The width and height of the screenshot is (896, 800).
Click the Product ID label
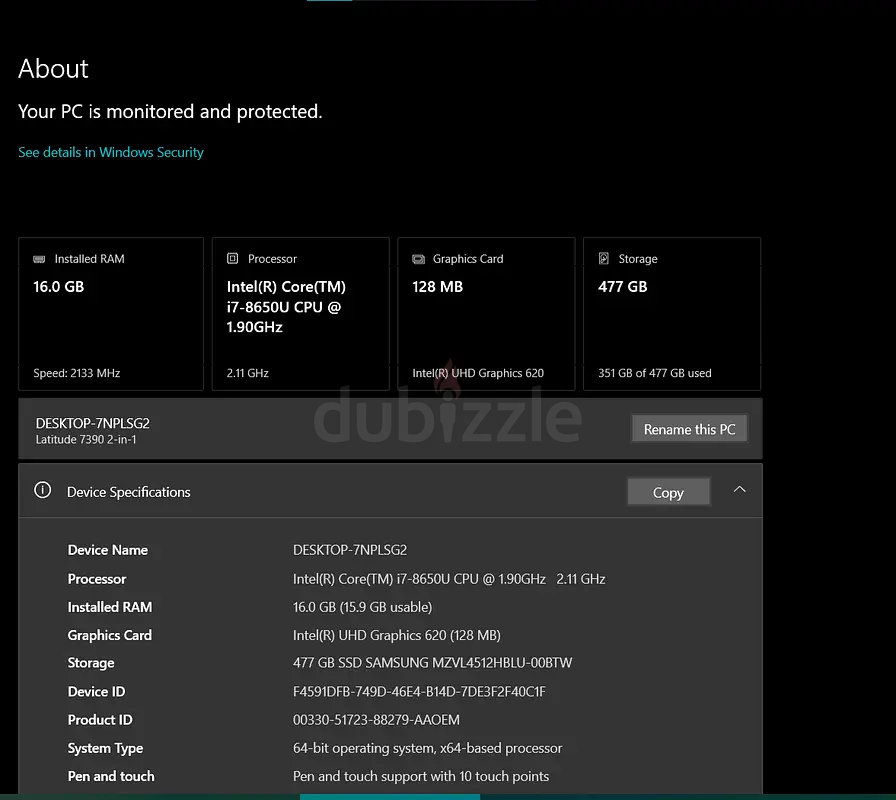point(100,719)
